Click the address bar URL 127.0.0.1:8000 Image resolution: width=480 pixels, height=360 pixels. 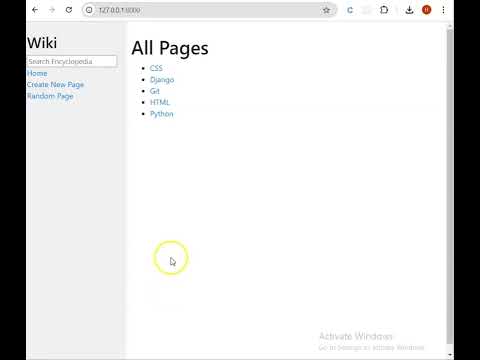(x=119, y=10)
